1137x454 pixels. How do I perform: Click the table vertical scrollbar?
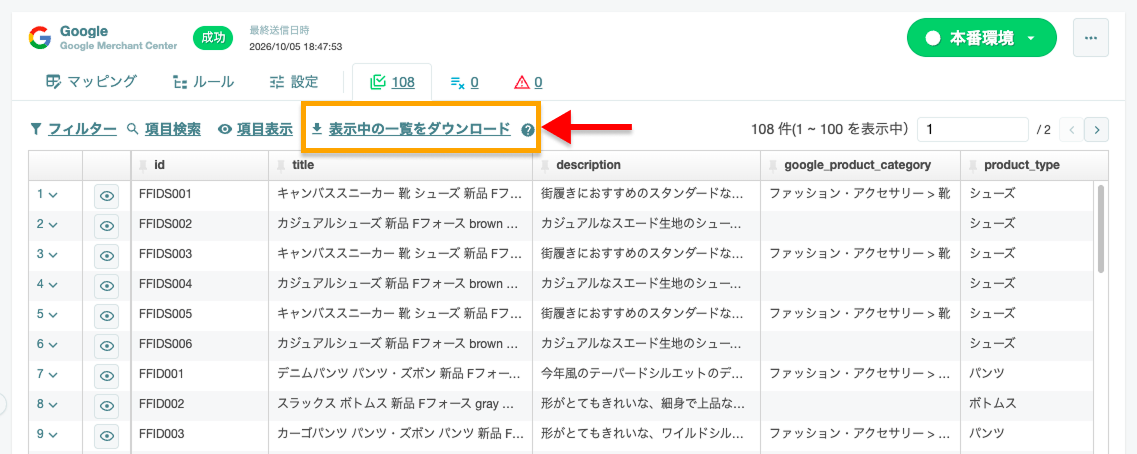[x=1101, y=228]
